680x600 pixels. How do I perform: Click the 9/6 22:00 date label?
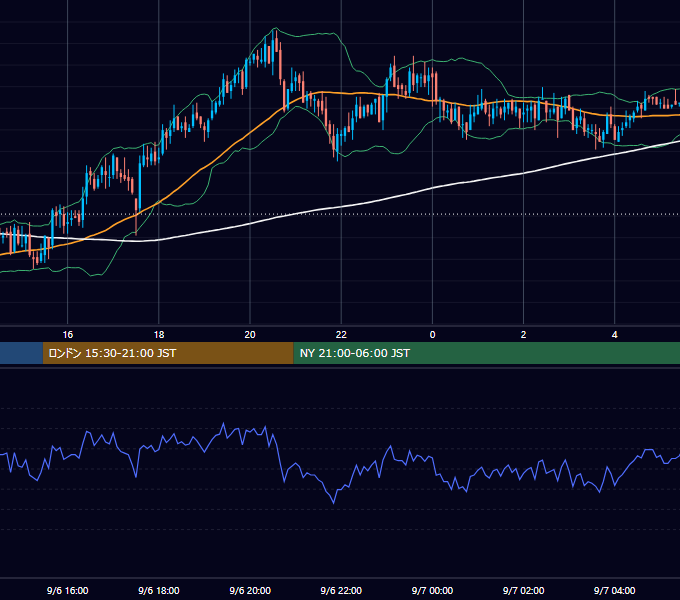click(341, 590)
